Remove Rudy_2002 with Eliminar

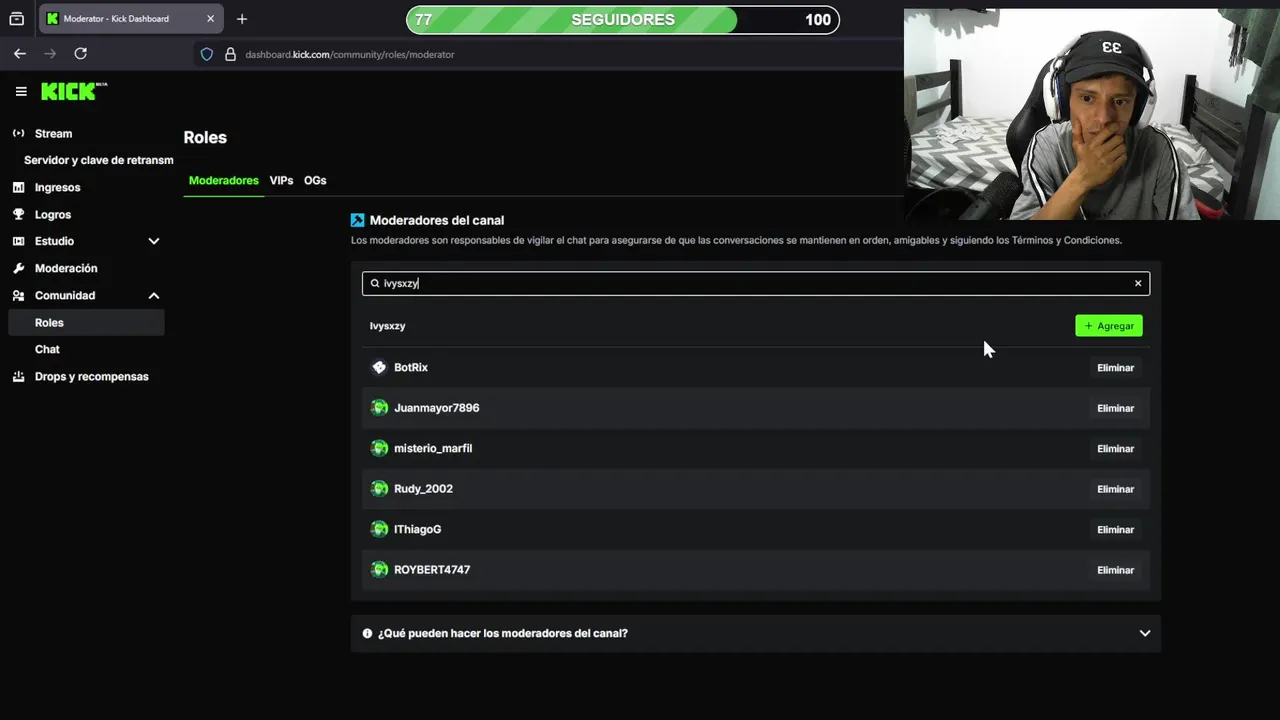1115,489
